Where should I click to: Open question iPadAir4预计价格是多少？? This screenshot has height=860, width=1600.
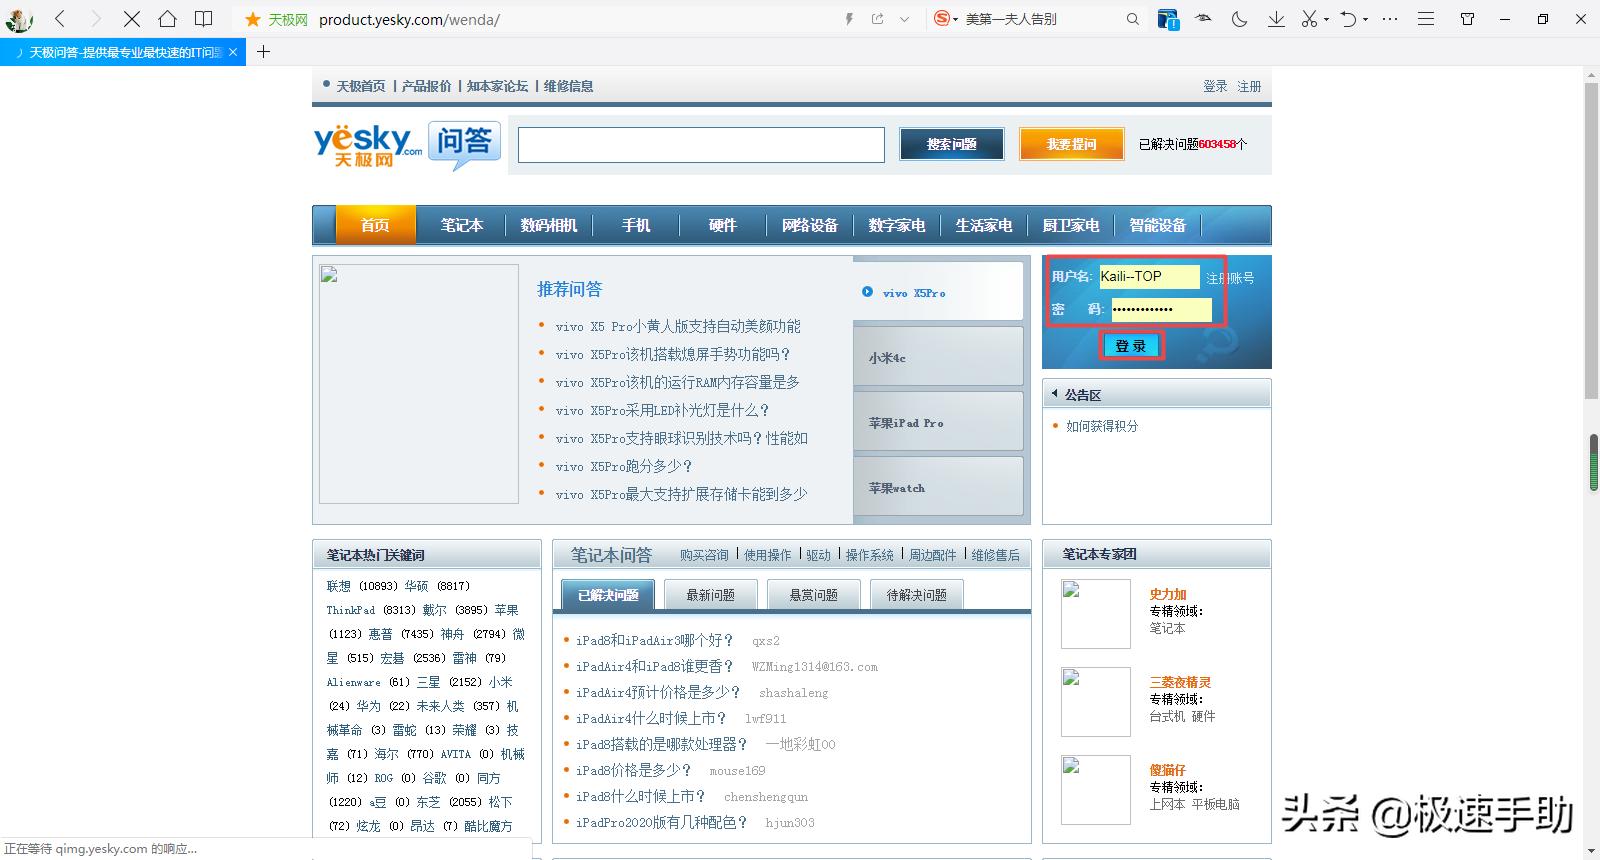(x=658, y=692)
